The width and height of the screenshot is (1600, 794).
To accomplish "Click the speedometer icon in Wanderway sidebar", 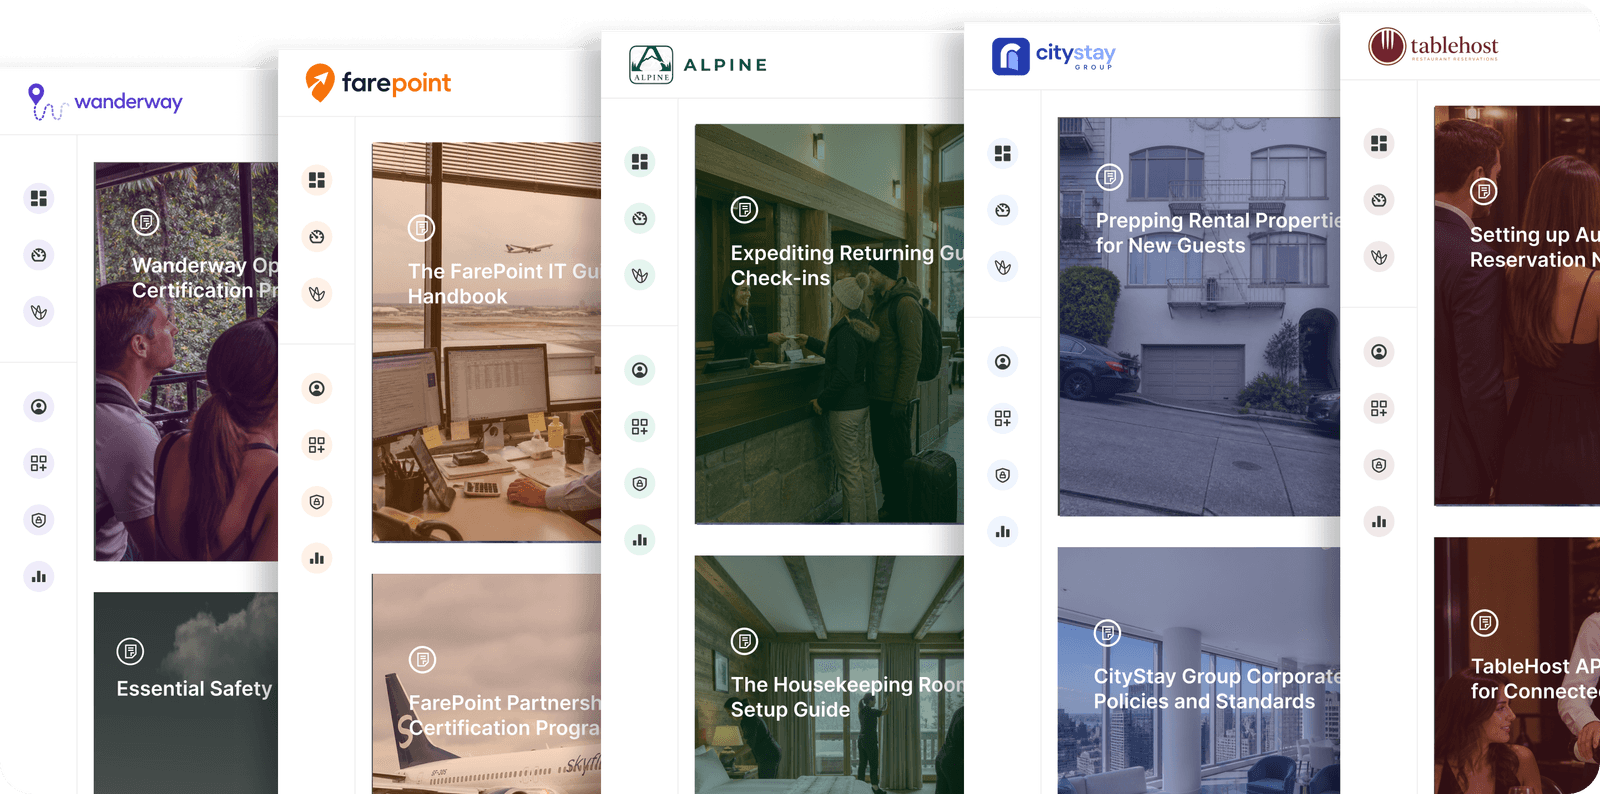I will point(39,255).
